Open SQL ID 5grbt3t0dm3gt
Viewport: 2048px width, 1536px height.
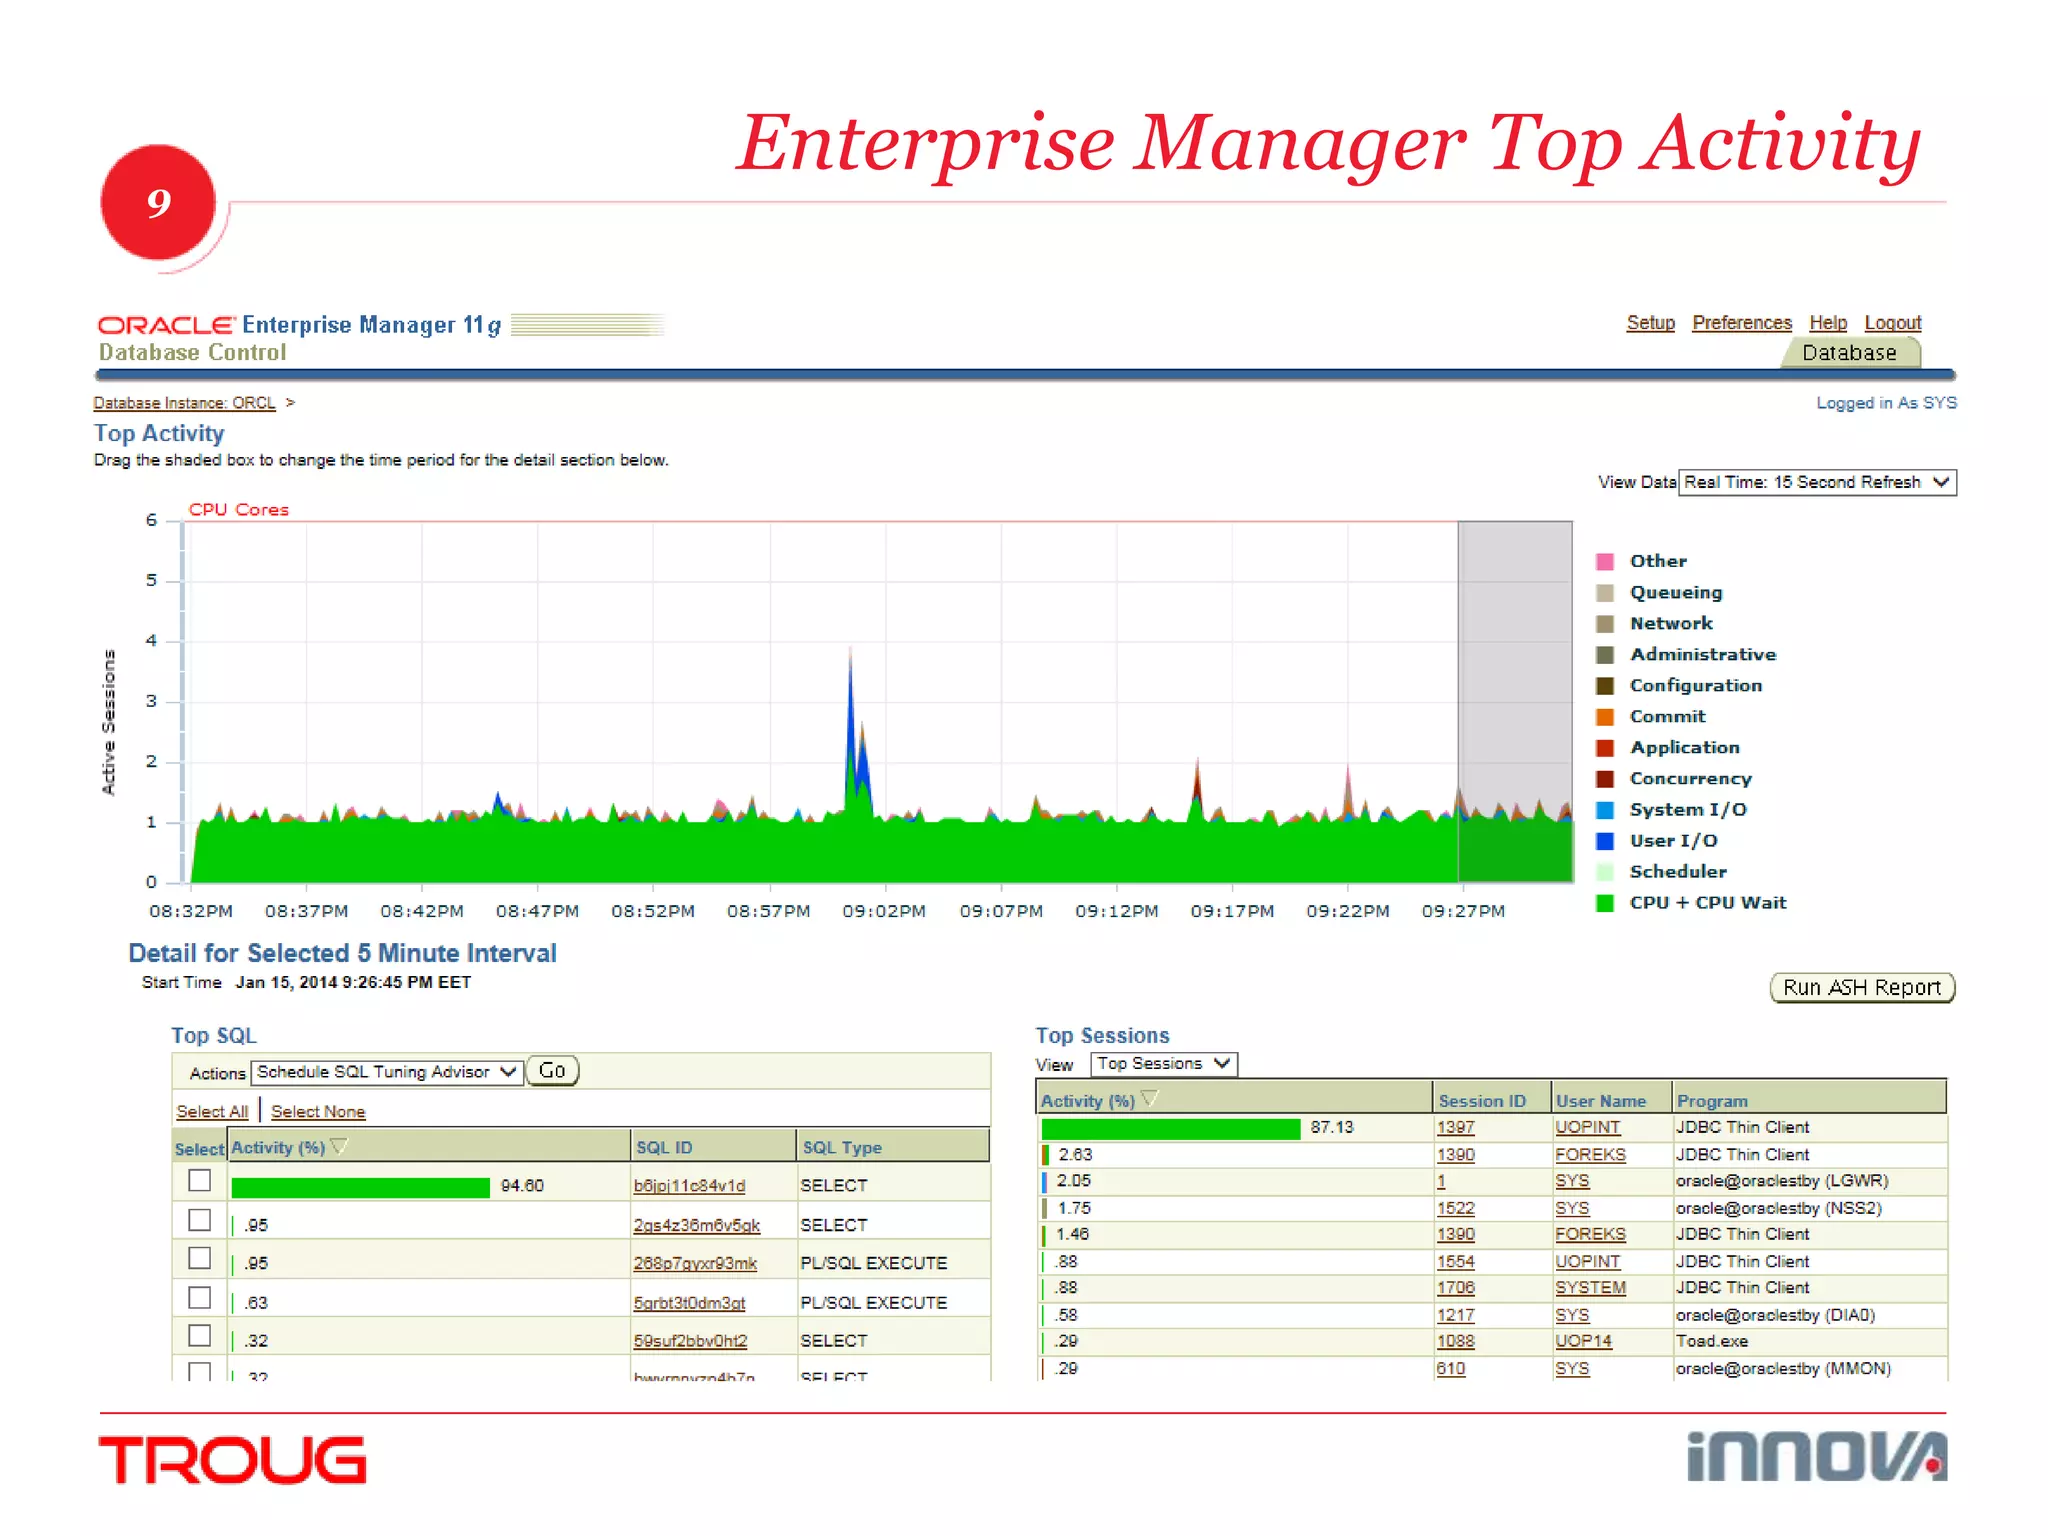click(x=689, y=1303)
